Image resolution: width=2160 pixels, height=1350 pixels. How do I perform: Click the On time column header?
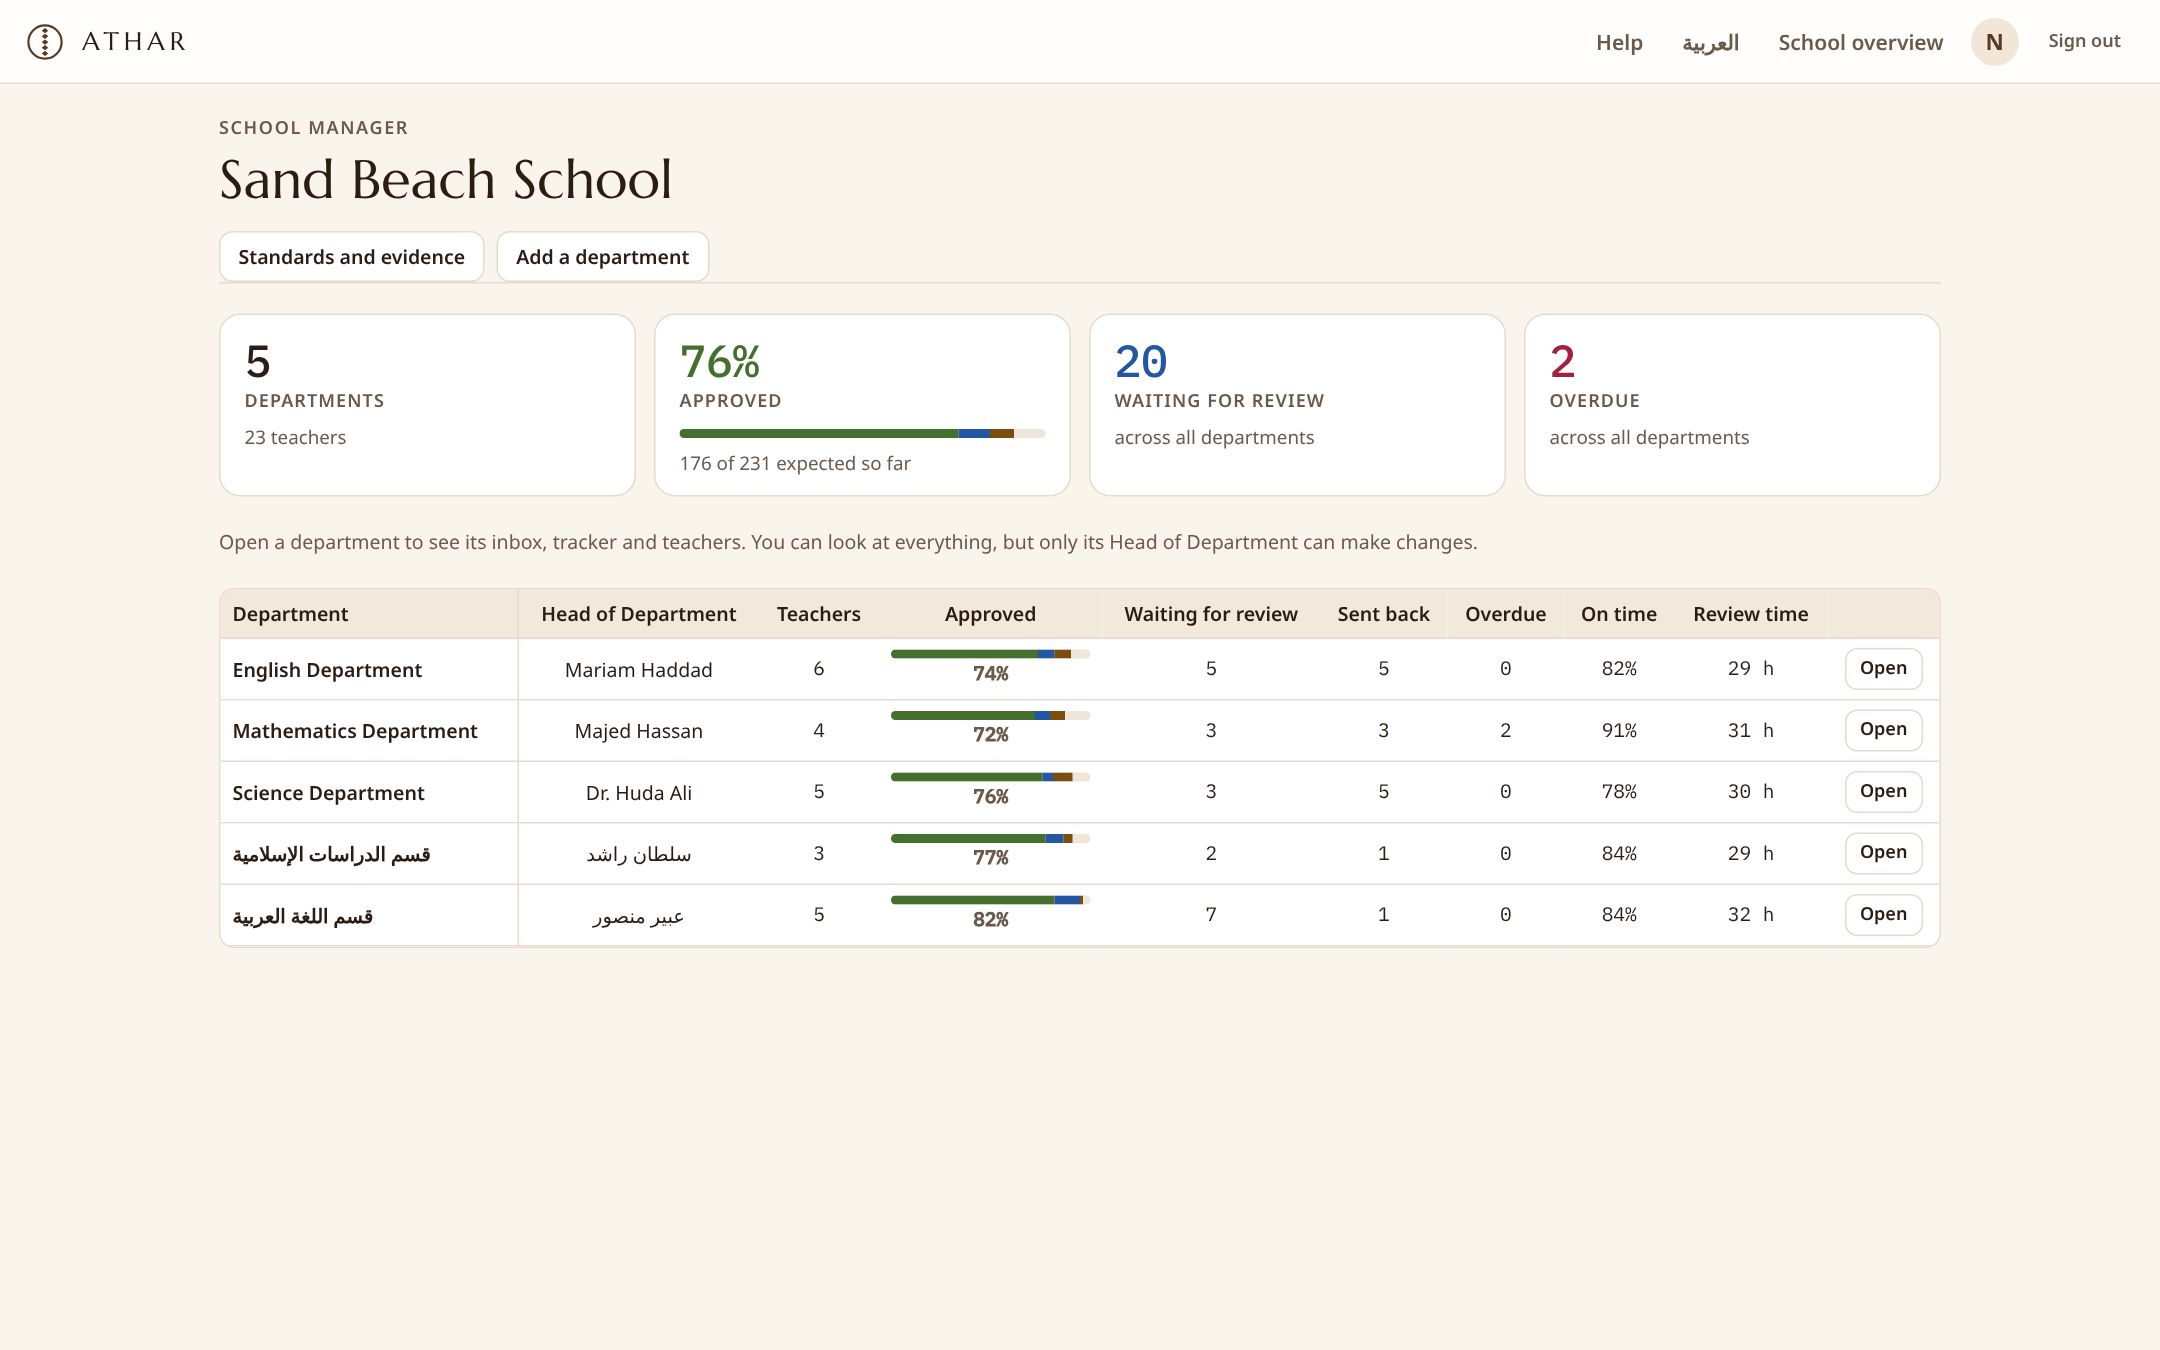pyautogui.click(x=1618, y=614)
